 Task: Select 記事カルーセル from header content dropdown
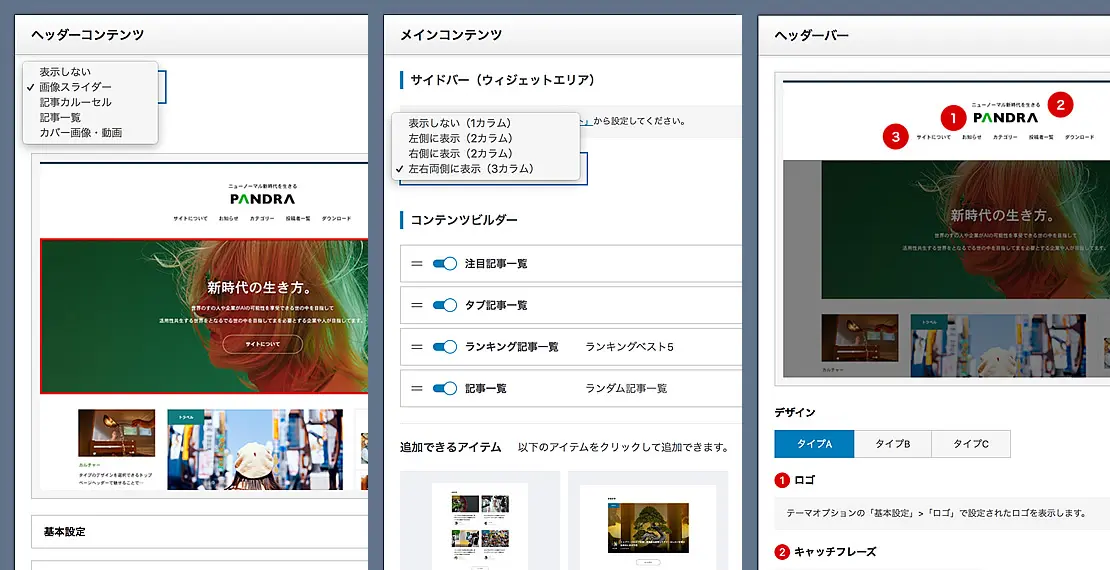pos(75,102)
